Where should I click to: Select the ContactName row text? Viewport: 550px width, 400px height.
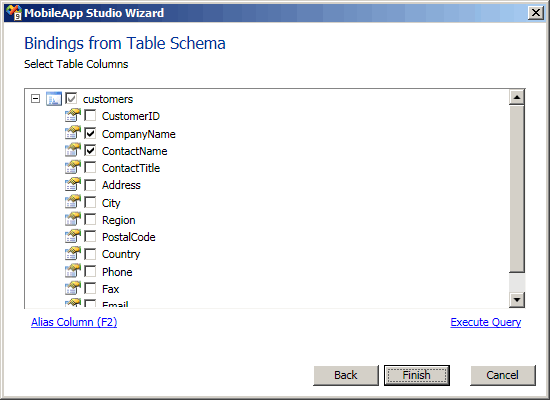coord(134,151)
